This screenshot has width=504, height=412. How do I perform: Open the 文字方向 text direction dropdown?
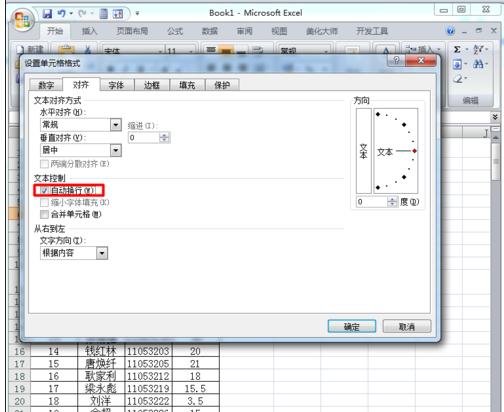click(x=102, y=253)
